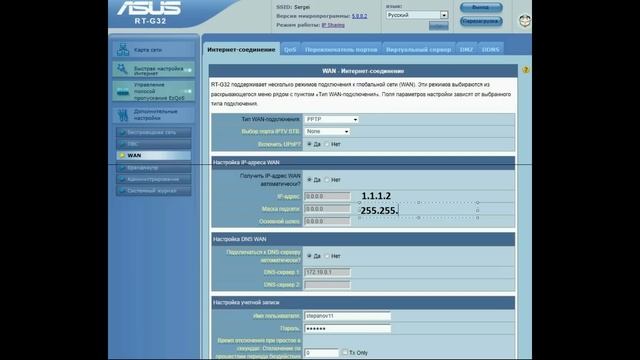Screen dimensions: 640x360
Task: Open the firmware version link
Action: tap(359, 16)
